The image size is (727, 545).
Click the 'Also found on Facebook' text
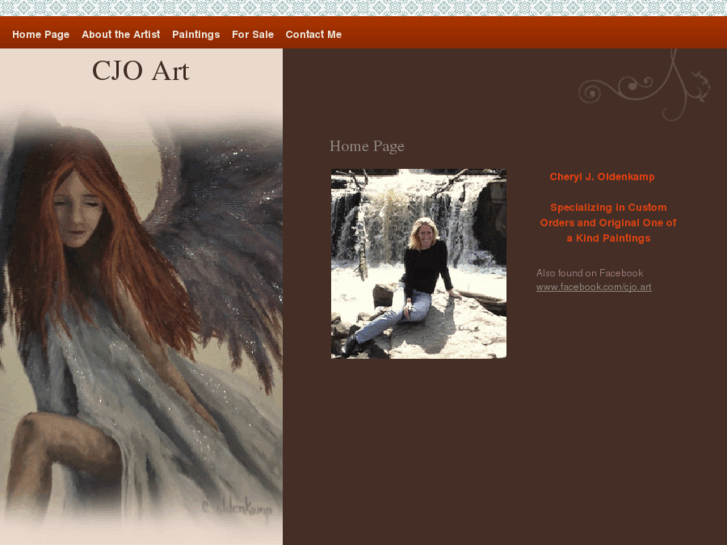point(589,273)
